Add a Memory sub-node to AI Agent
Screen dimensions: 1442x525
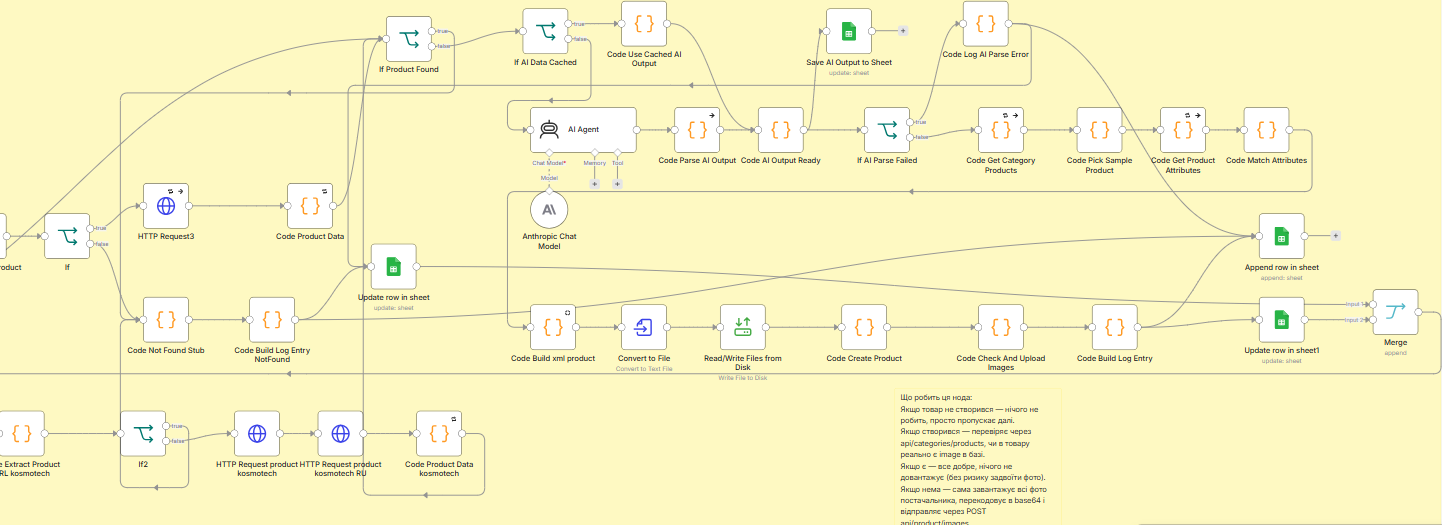[x=594, y=184]
